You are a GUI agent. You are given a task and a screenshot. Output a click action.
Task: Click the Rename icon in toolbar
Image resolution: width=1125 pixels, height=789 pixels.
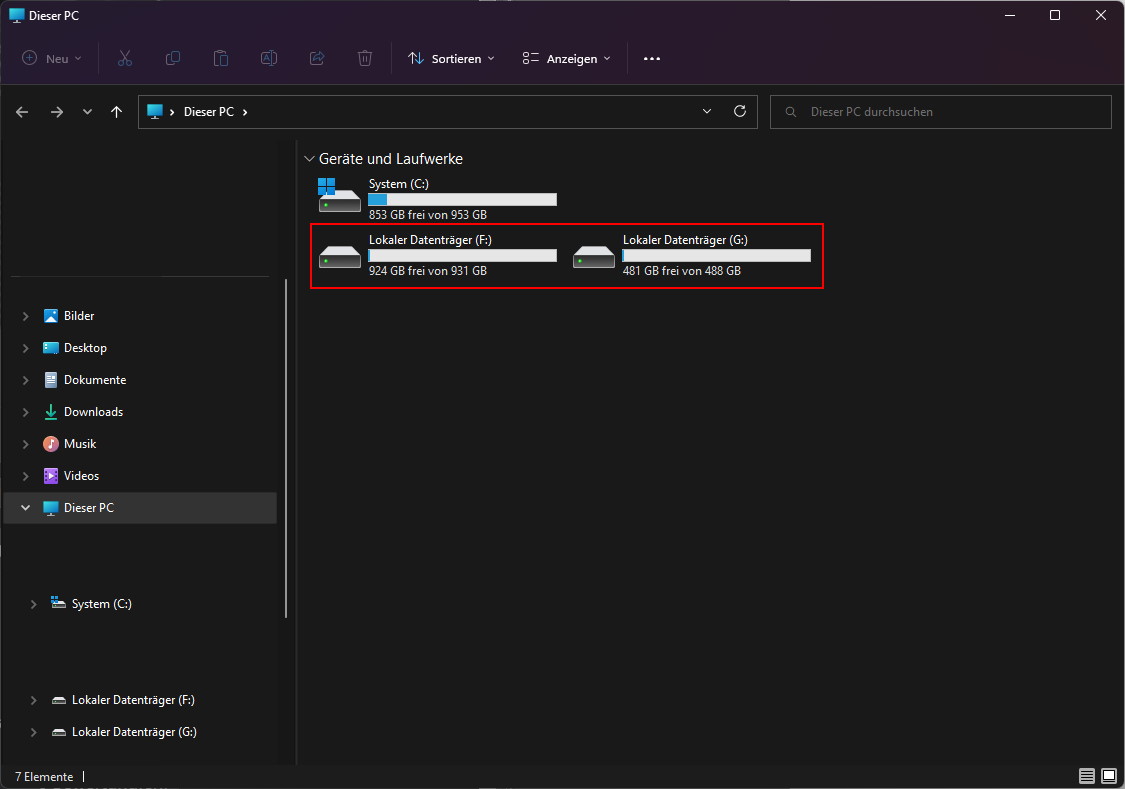269,59
